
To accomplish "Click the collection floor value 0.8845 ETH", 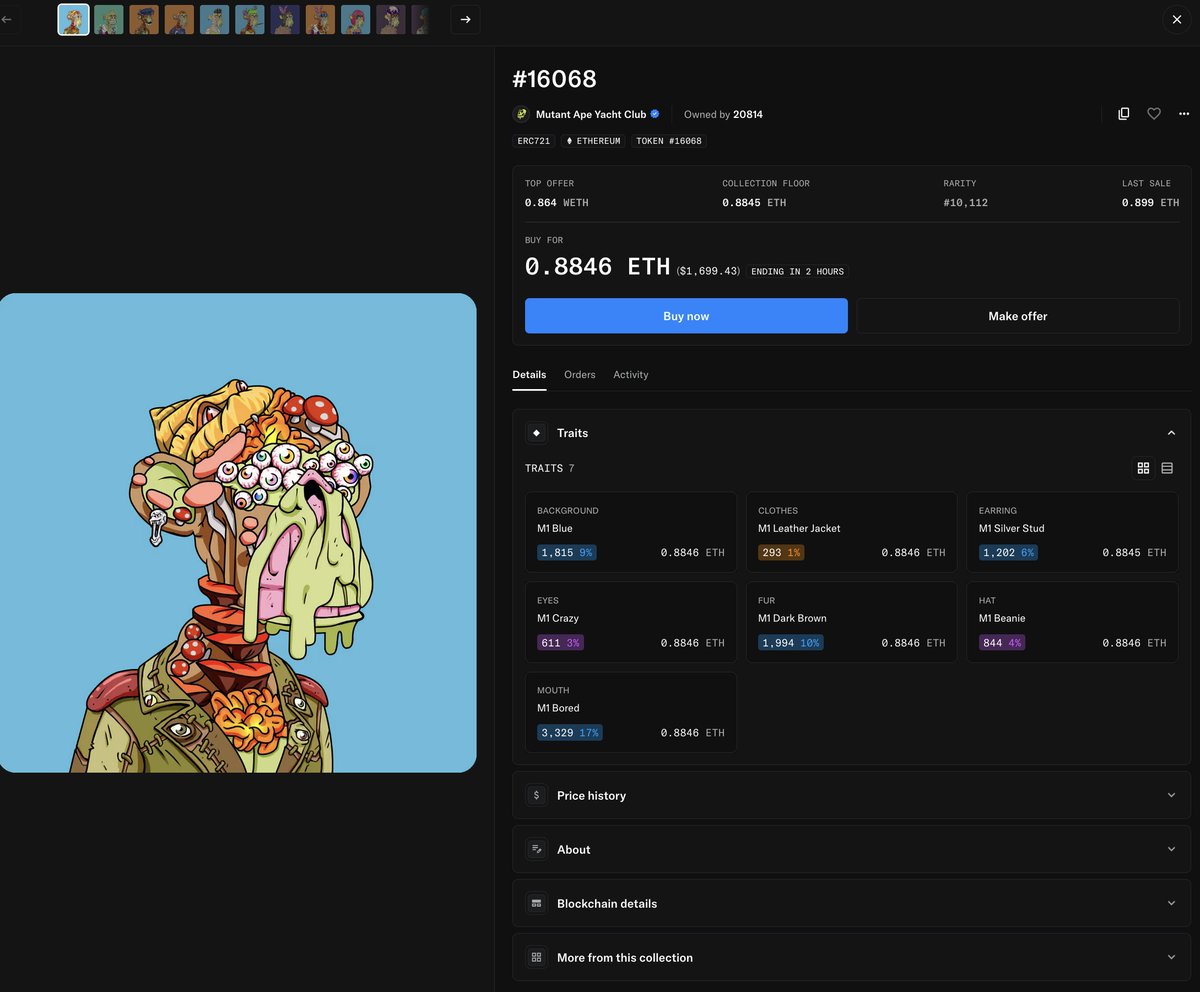I will [754, 203].
